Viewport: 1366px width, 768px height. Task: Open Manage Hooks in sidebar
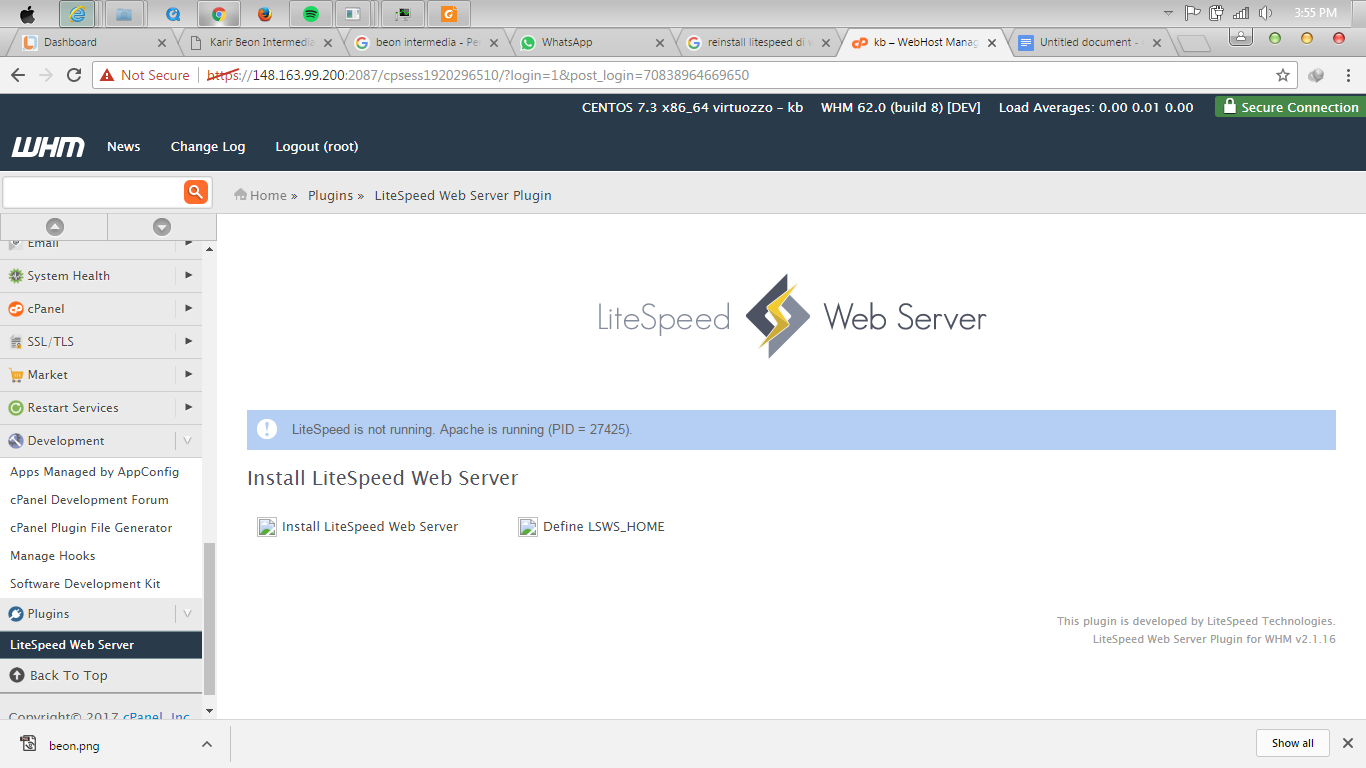pos(53,556)
